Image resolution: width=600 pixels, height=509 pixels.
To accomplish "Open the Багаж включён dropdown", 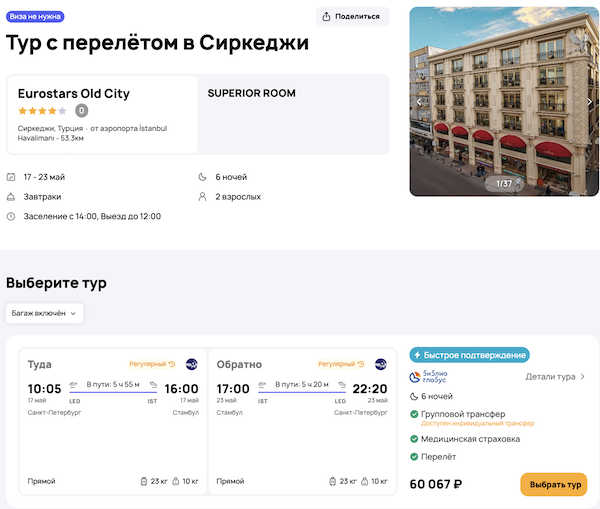I will coord(45,313).
